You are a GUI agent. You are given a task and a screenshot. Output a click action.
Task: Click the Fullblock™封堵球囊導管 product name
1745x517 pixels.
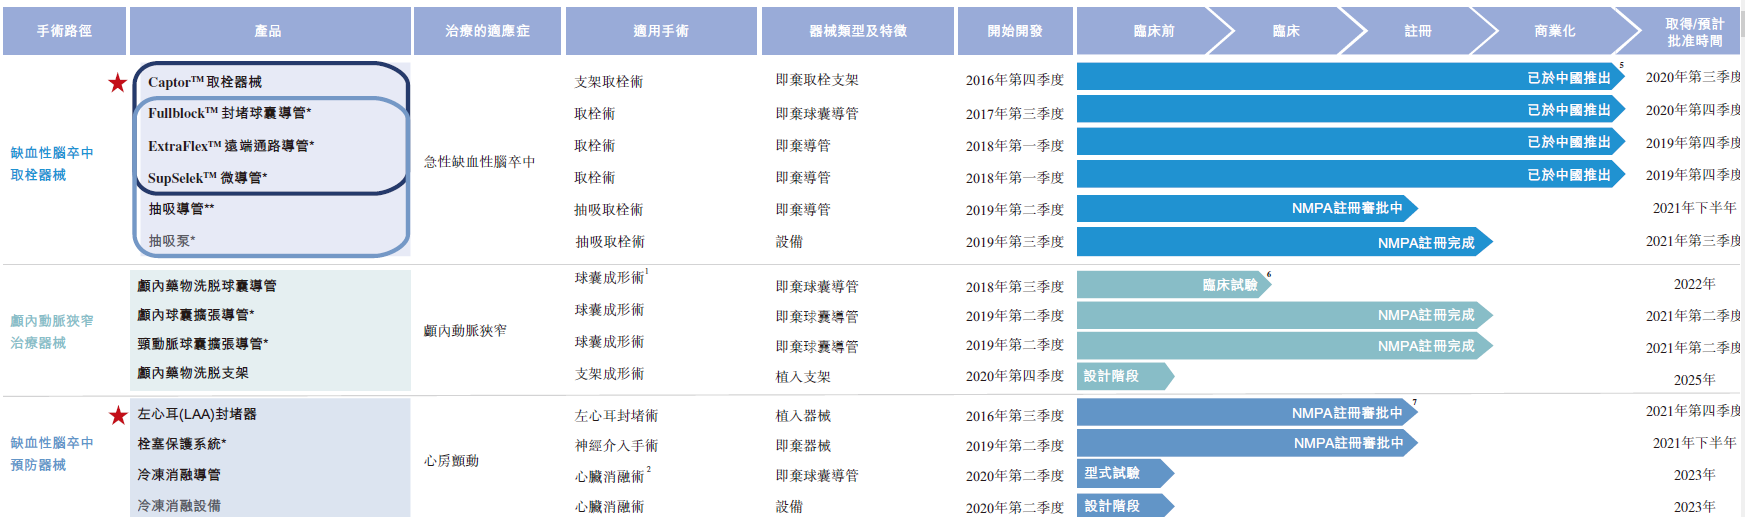(x=229, y=113)
